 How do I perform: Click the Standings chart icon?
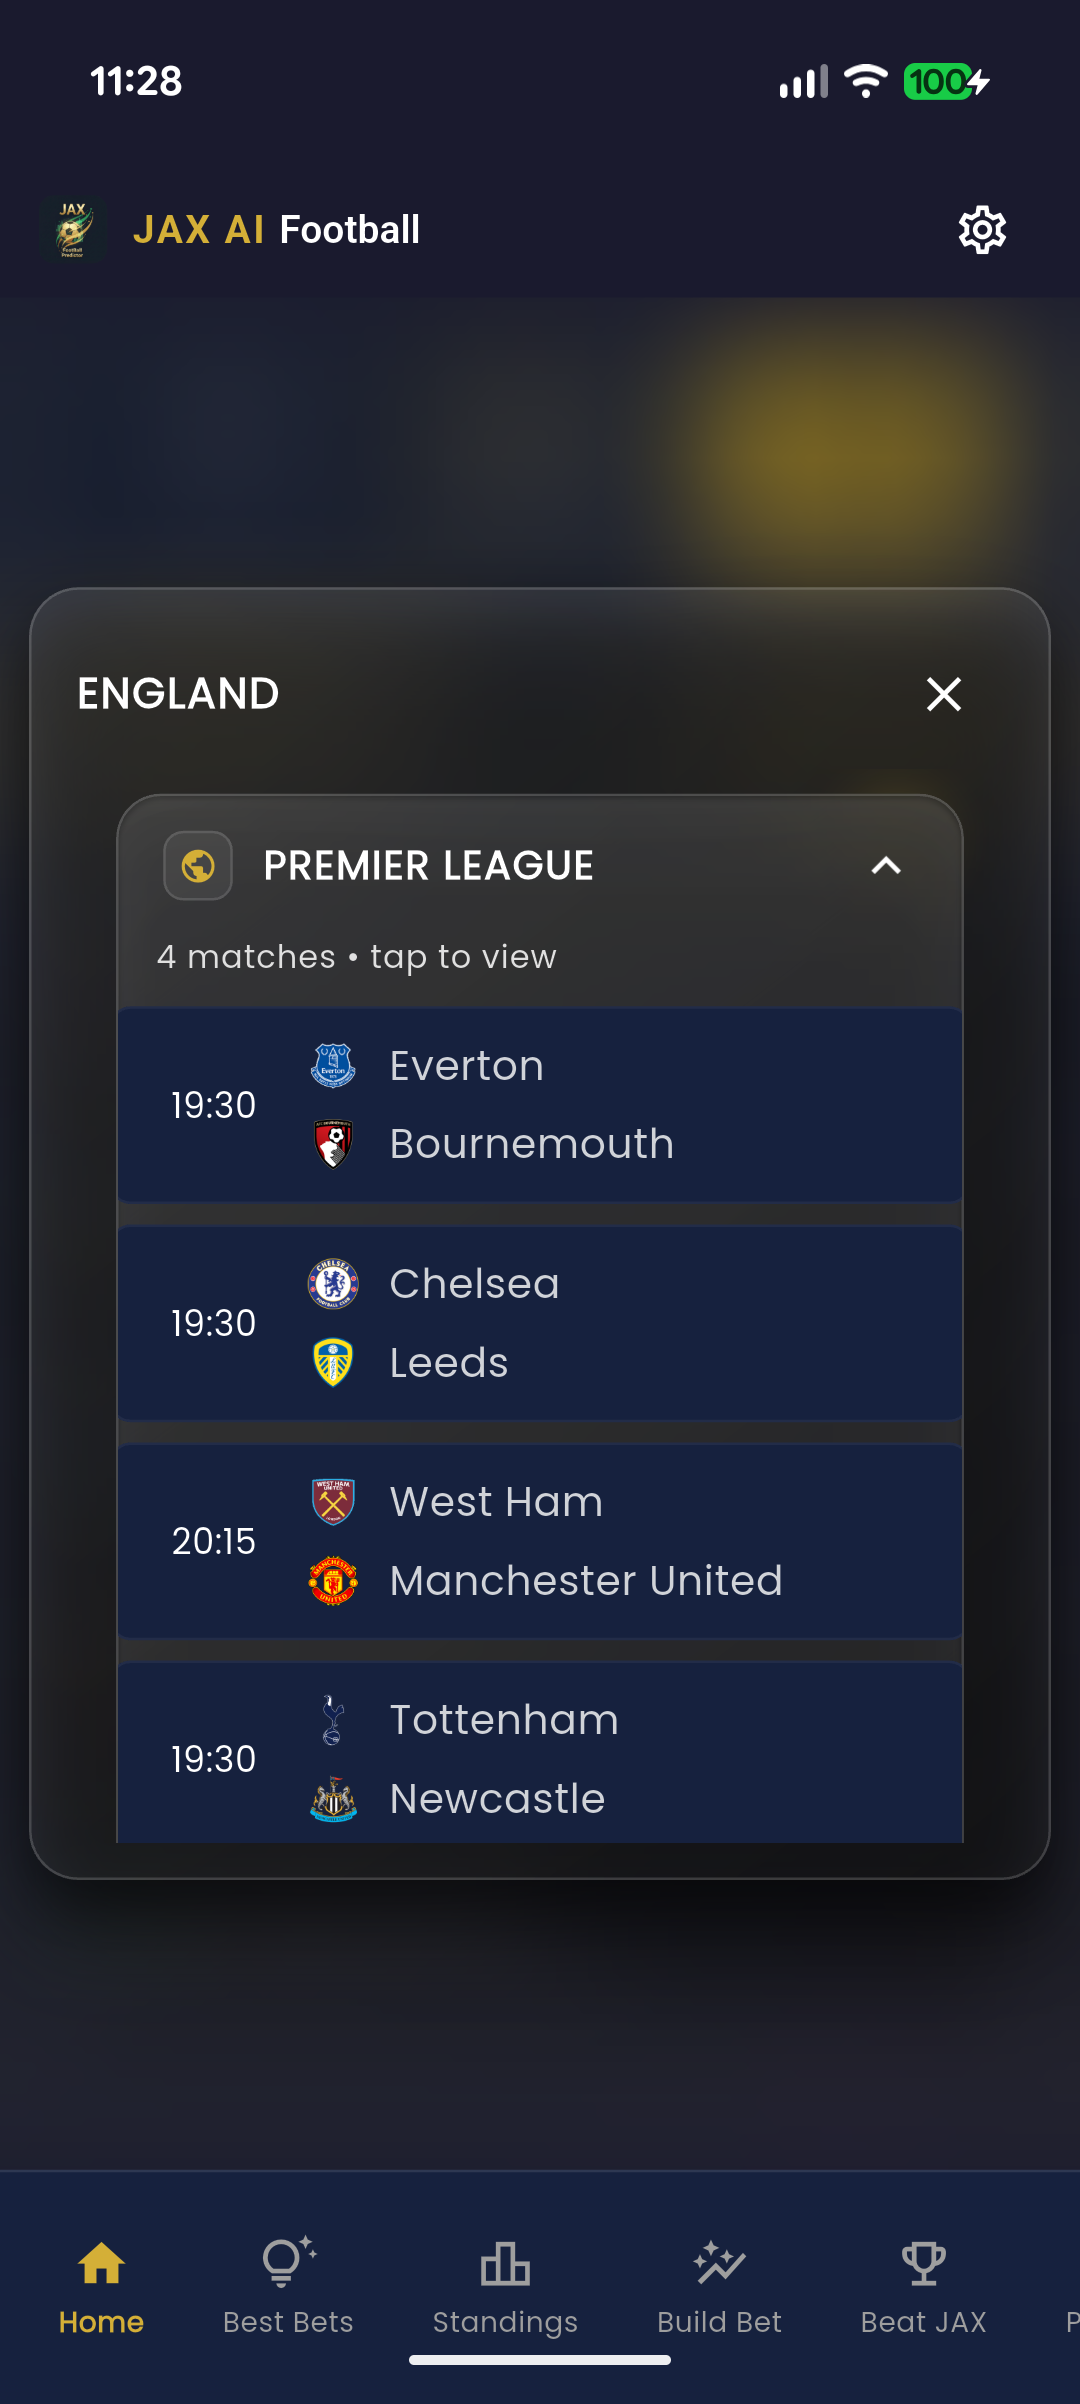(x=505, y=2265)
